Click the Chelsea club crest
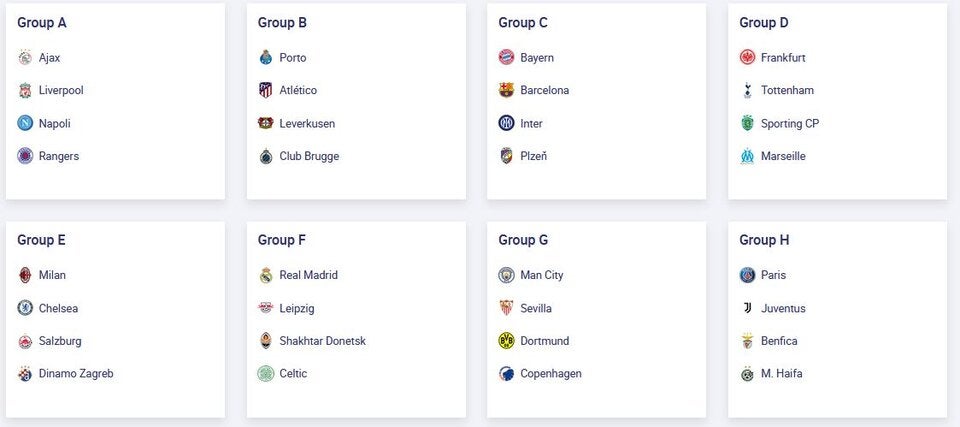 coord(25,308)
